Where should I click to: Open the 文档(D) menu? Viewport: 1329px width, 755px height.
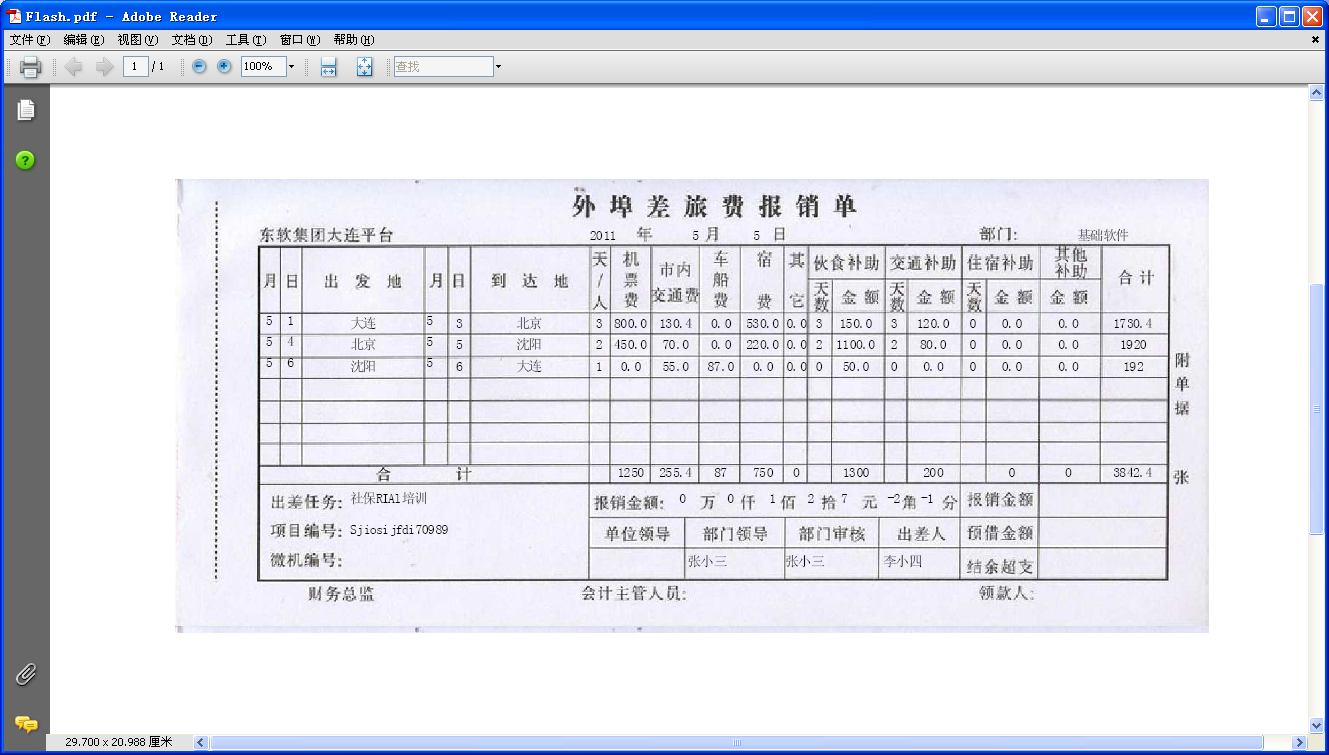click(191, 40)
